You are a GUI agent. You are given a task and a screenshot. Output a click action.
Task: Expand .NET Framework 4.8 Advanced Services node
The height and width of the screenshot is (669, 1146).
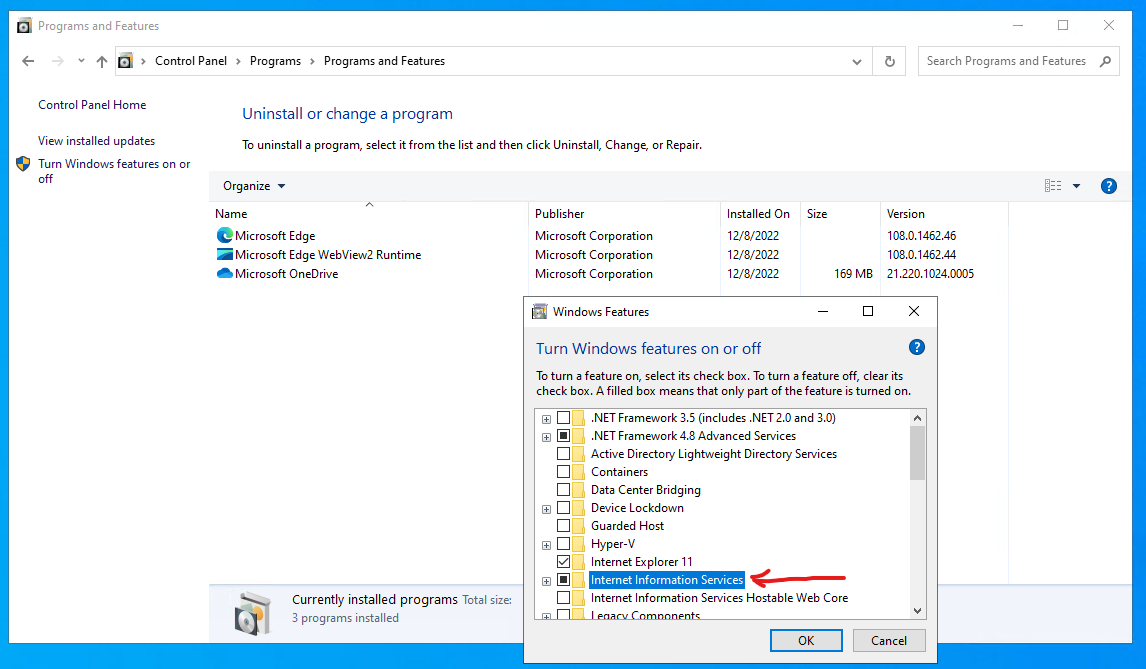point(546,437)
